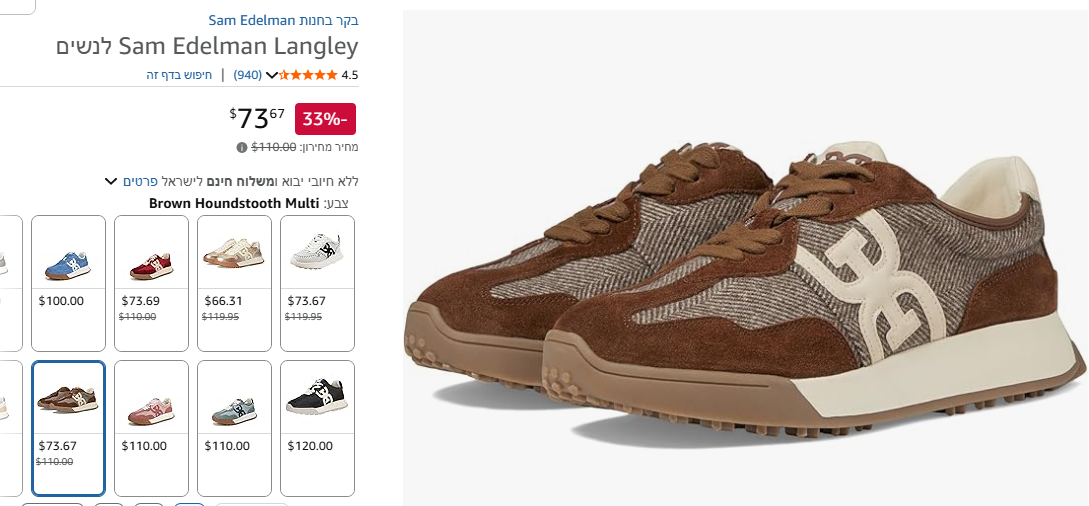Click the 4.5 star rating icons
The height and width of the screenshot is (506, 1089).
tap(308, 75)
